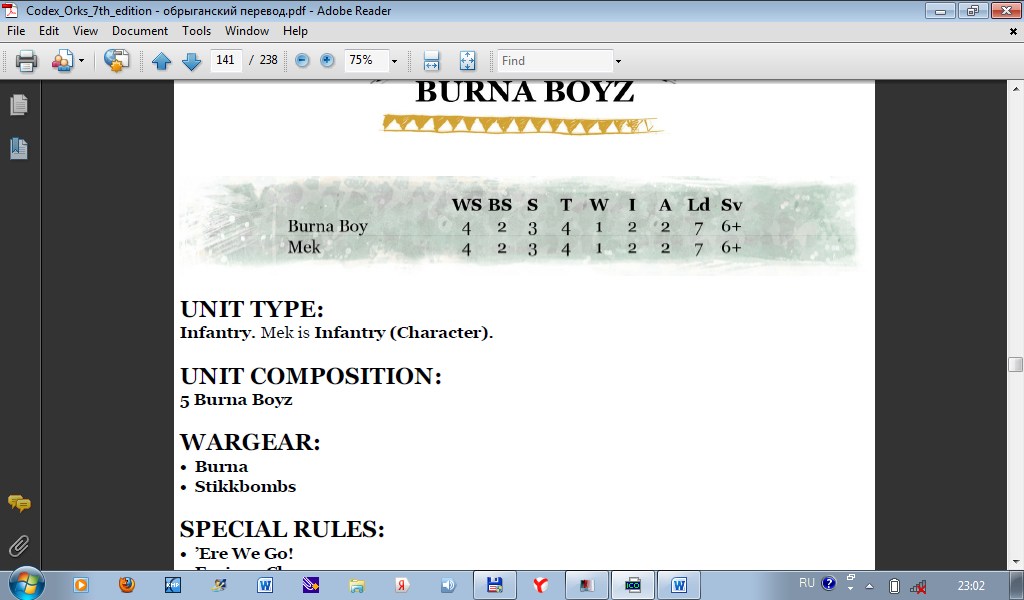Switch to the floppy disk save app in taskbar
This screenshot has height=600, width=1024.
click(494, 585)
